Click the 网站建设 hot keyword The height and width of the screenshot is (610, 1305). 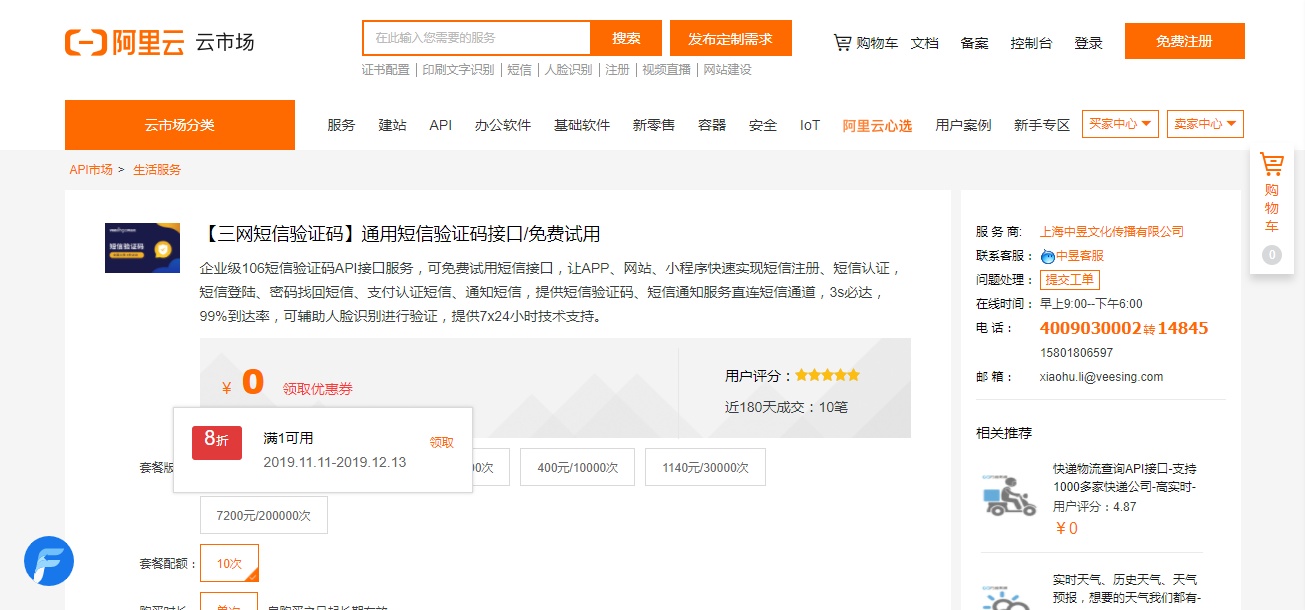pyautogui.click(x=727, y=70)
